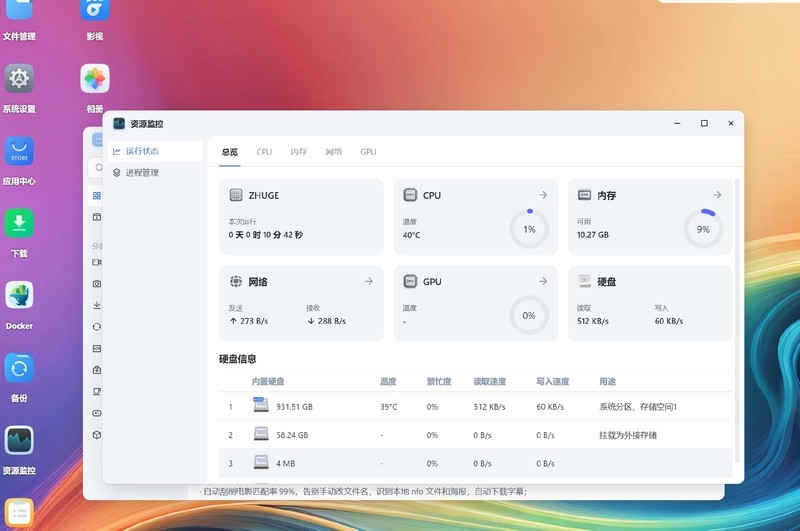Click the uptime 0 天 0 时 10 分 42 秒
The image size is (800, 531).
[265, 235]
